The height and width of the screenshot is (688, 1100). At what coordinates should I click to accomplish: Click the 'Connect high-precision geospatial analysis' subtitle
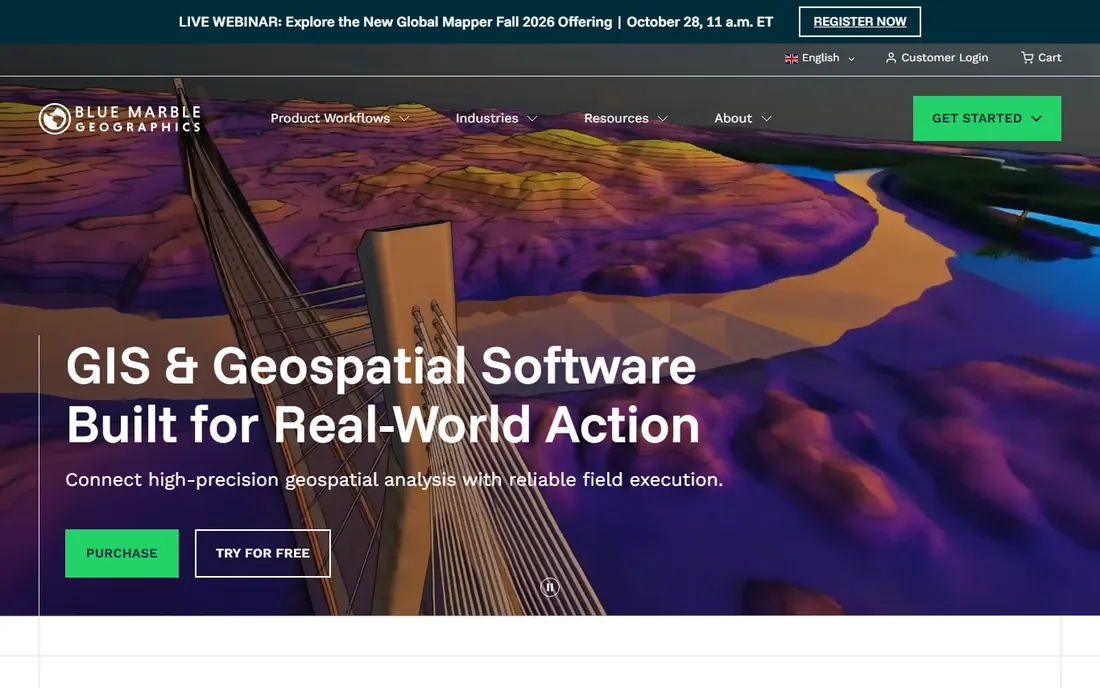click(394, 480)
